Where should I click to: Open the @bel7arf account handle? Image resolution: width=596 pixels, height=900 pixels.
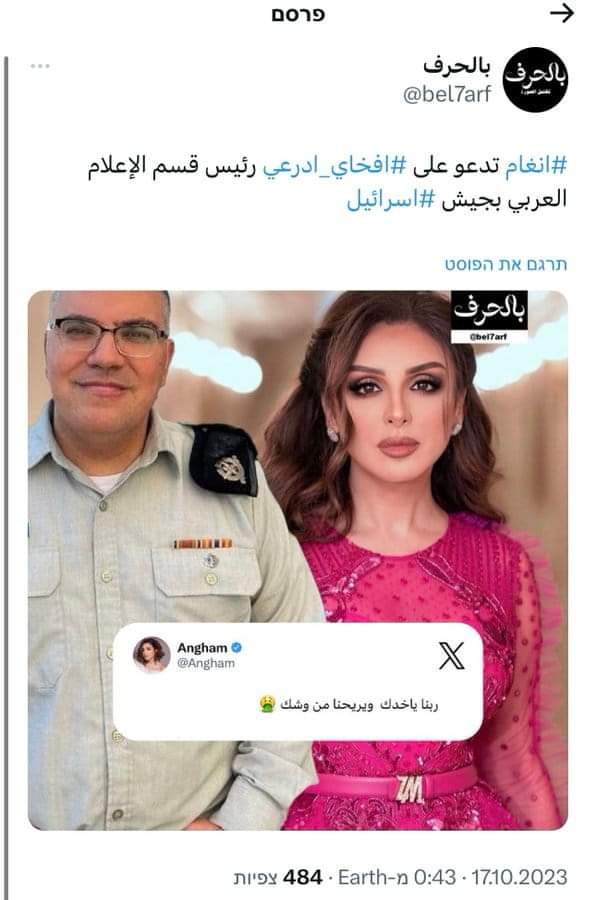click(447, 94)
